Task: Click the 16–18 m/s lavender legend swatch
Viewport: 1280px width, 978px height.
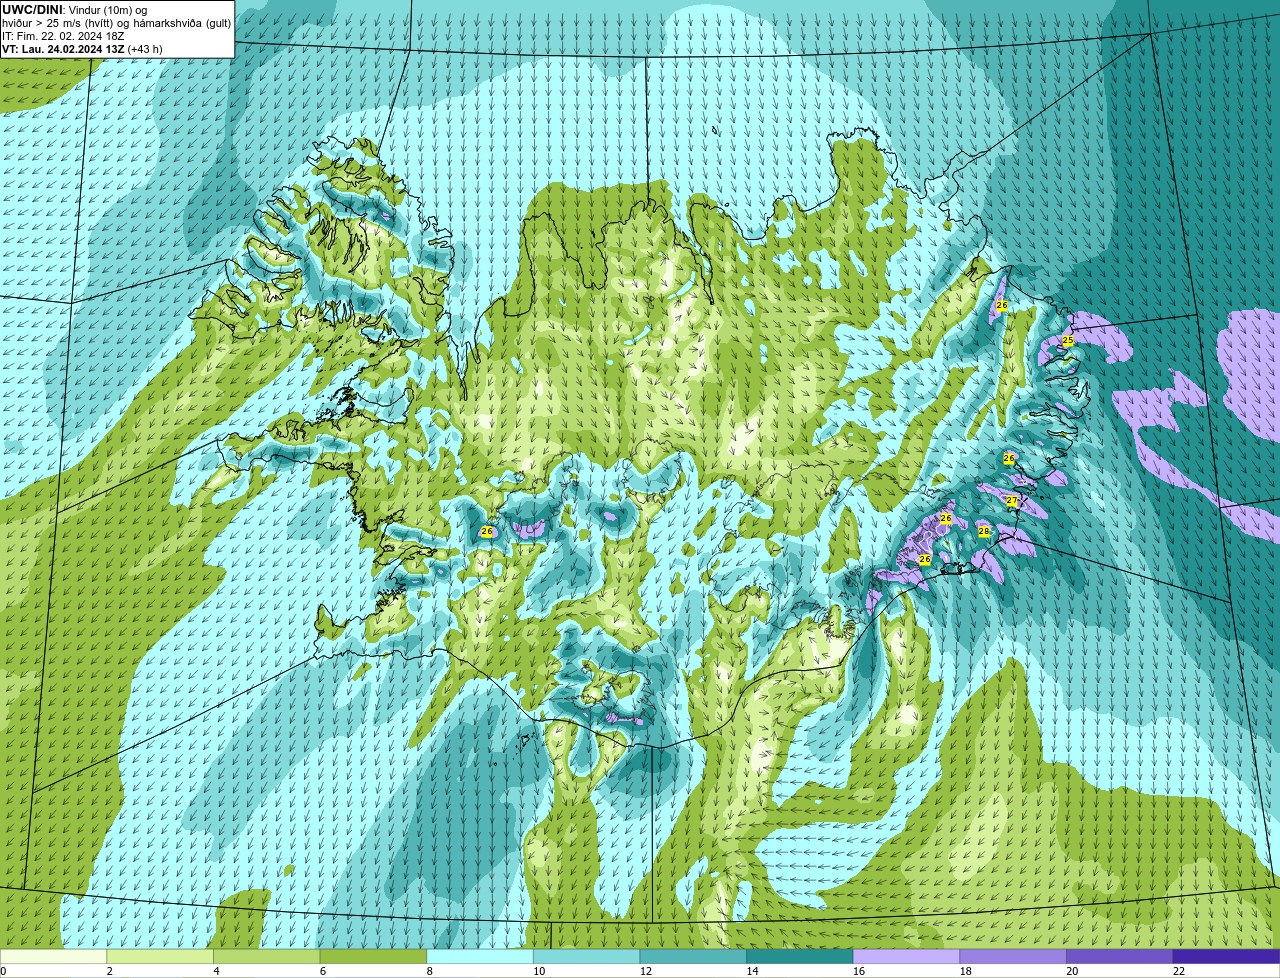Action: (906, 957)
